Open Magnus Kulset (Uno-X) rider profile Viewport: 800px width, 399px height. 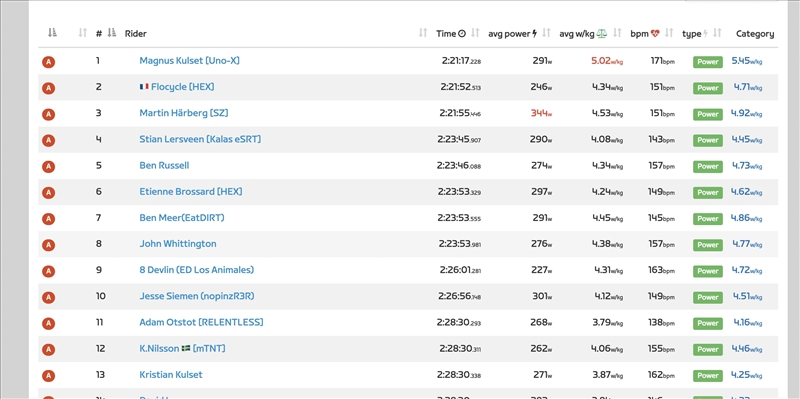(189, 61)
